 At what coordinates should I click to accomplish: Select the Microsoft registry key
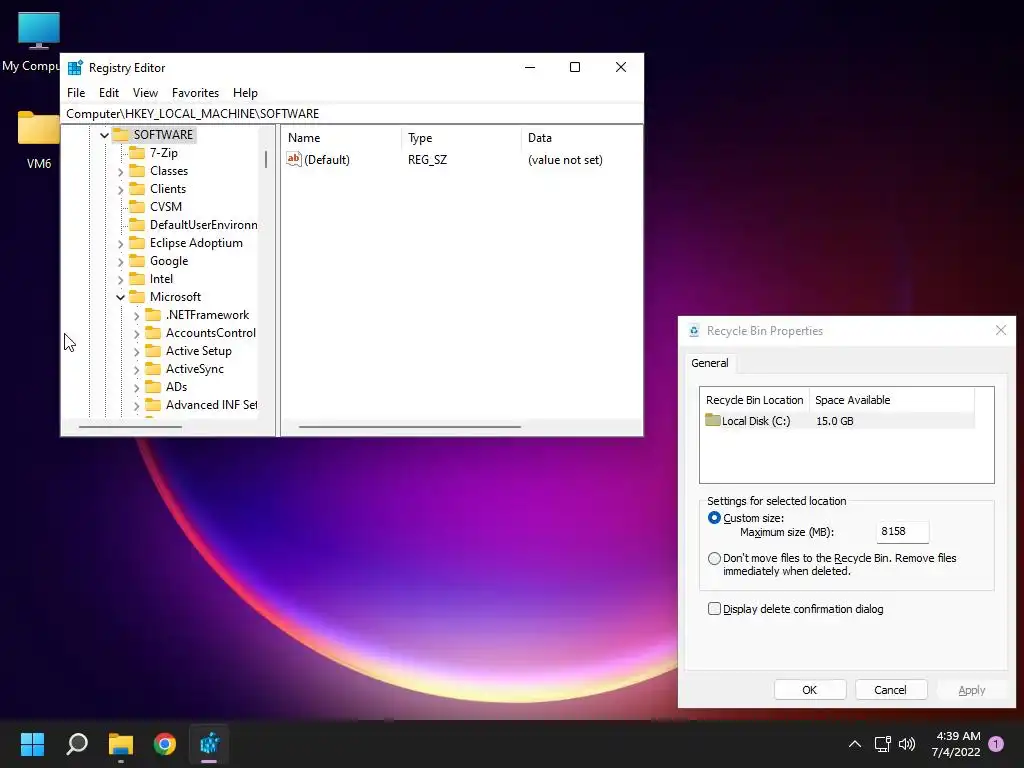(175, 296)
